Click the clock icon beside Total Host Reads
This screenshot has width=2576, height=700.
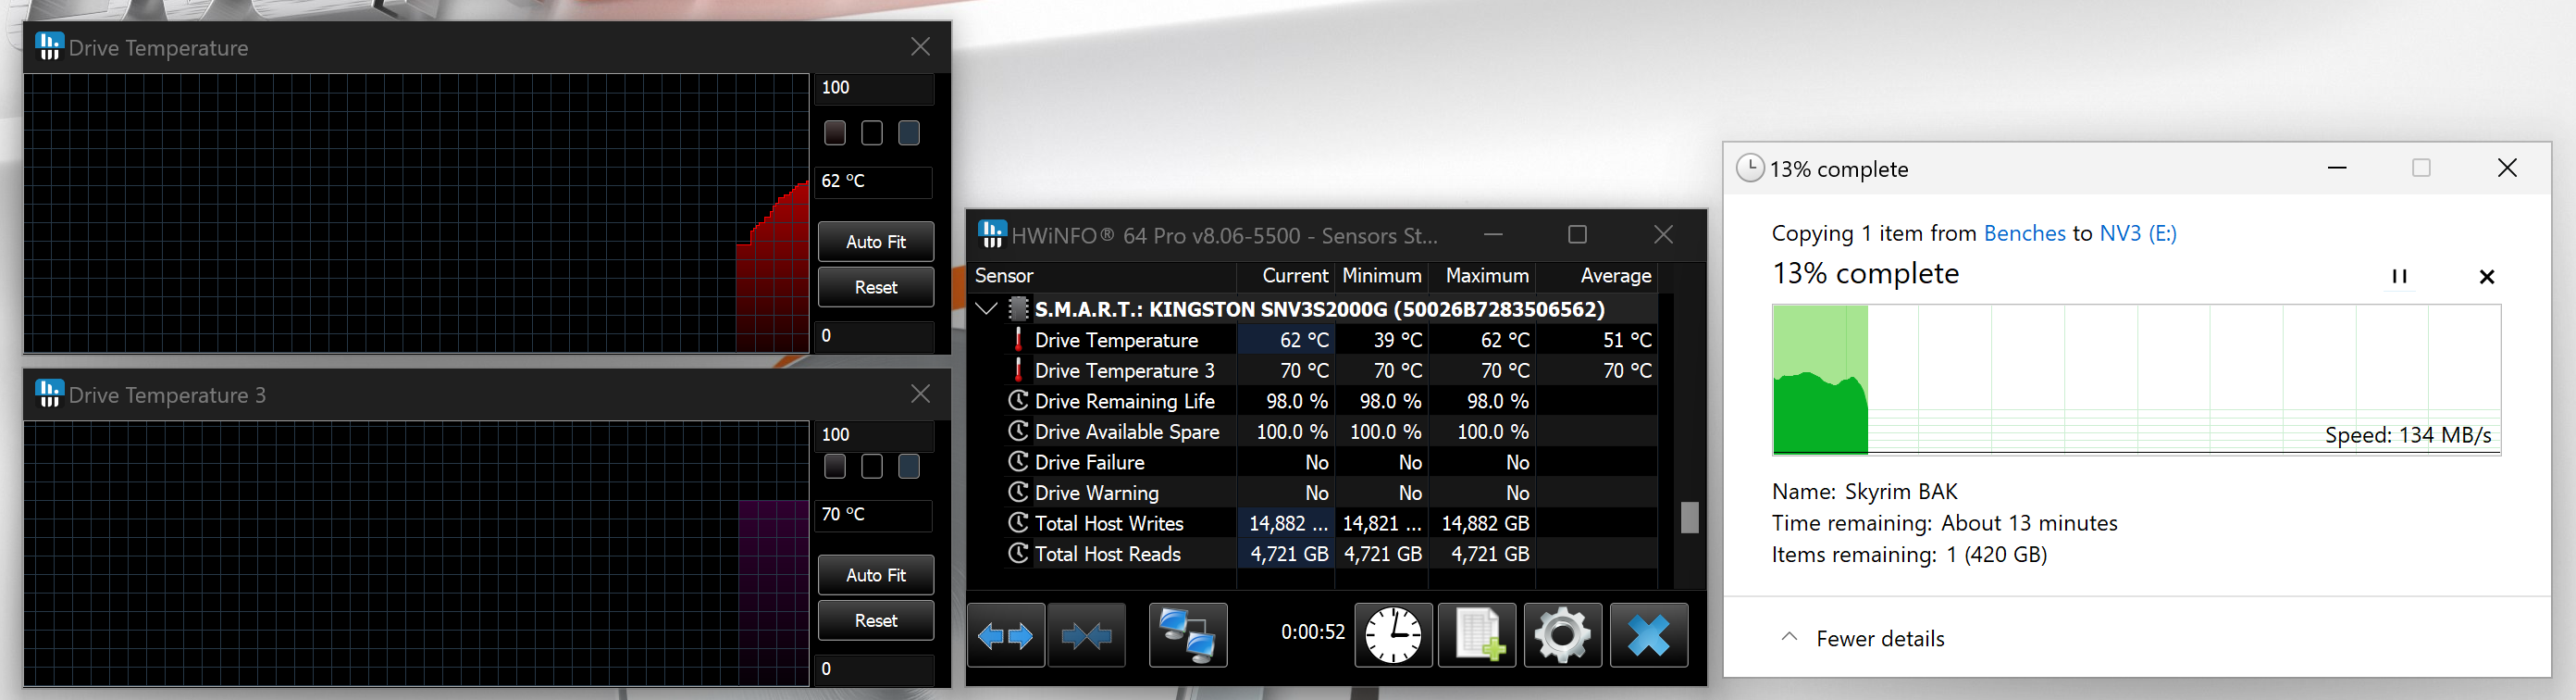(x=1018, y=553)
